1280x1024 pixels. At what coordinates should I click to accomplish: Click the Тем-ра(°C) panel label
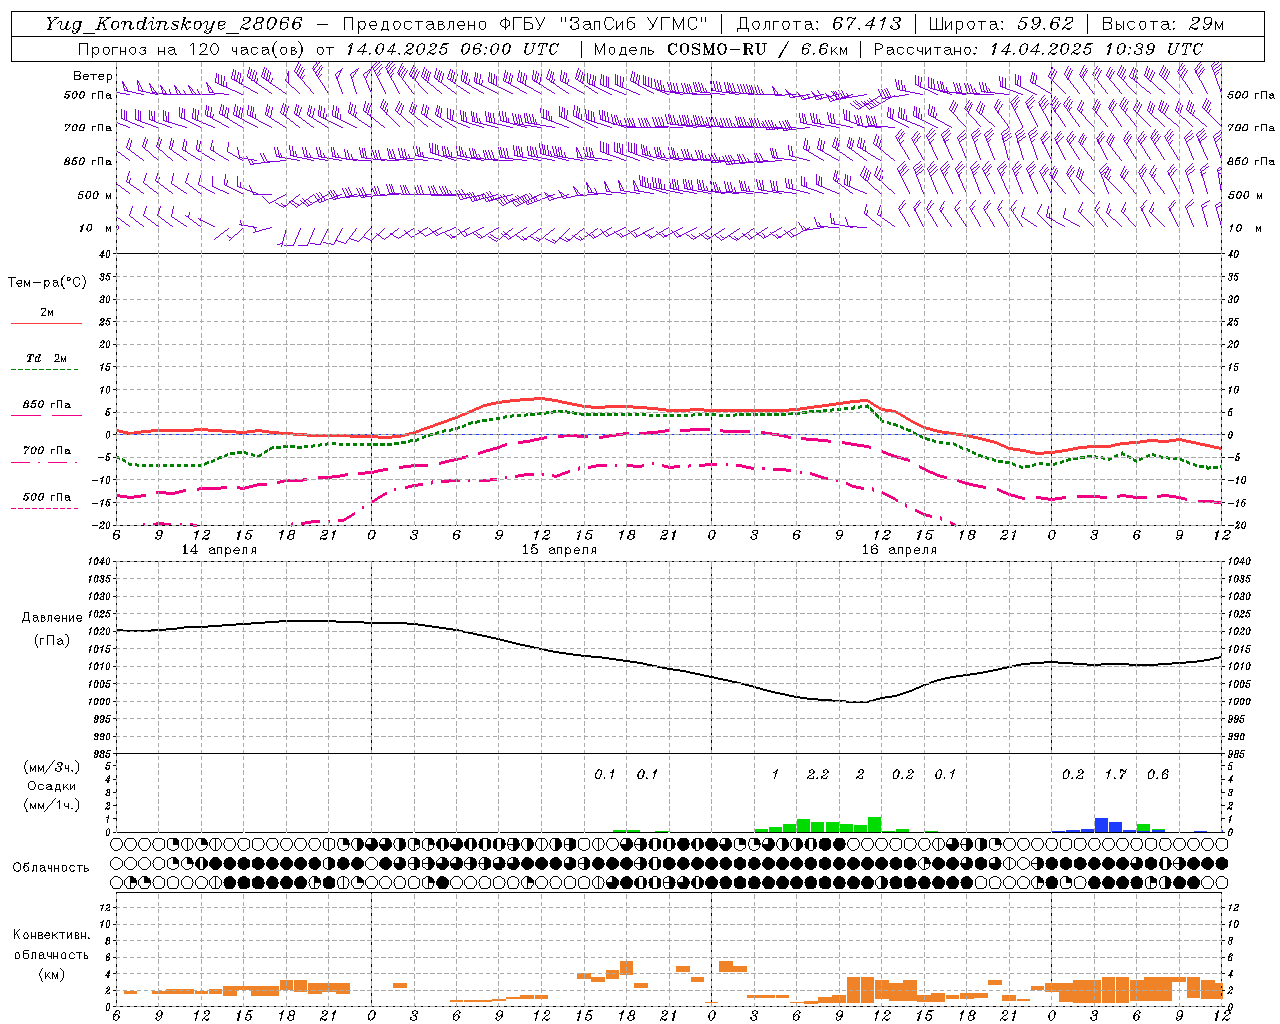47,283
